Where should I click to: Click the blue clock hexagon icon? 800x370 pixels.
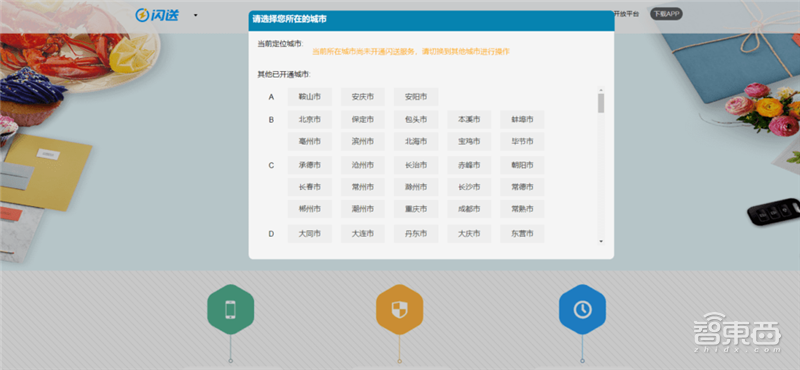coord(582,309)
